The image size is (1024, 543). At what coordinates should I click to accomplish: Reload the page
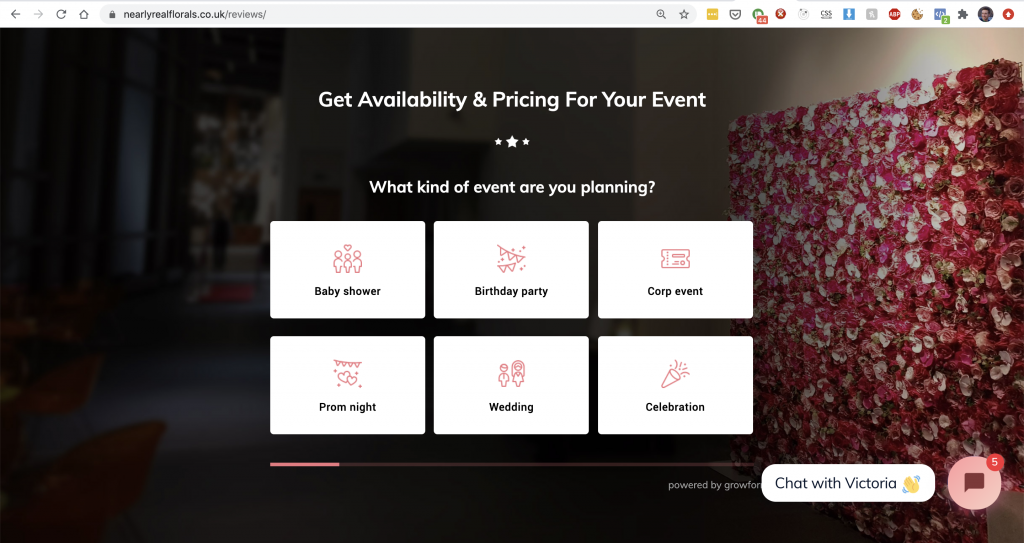pos(61,14)
